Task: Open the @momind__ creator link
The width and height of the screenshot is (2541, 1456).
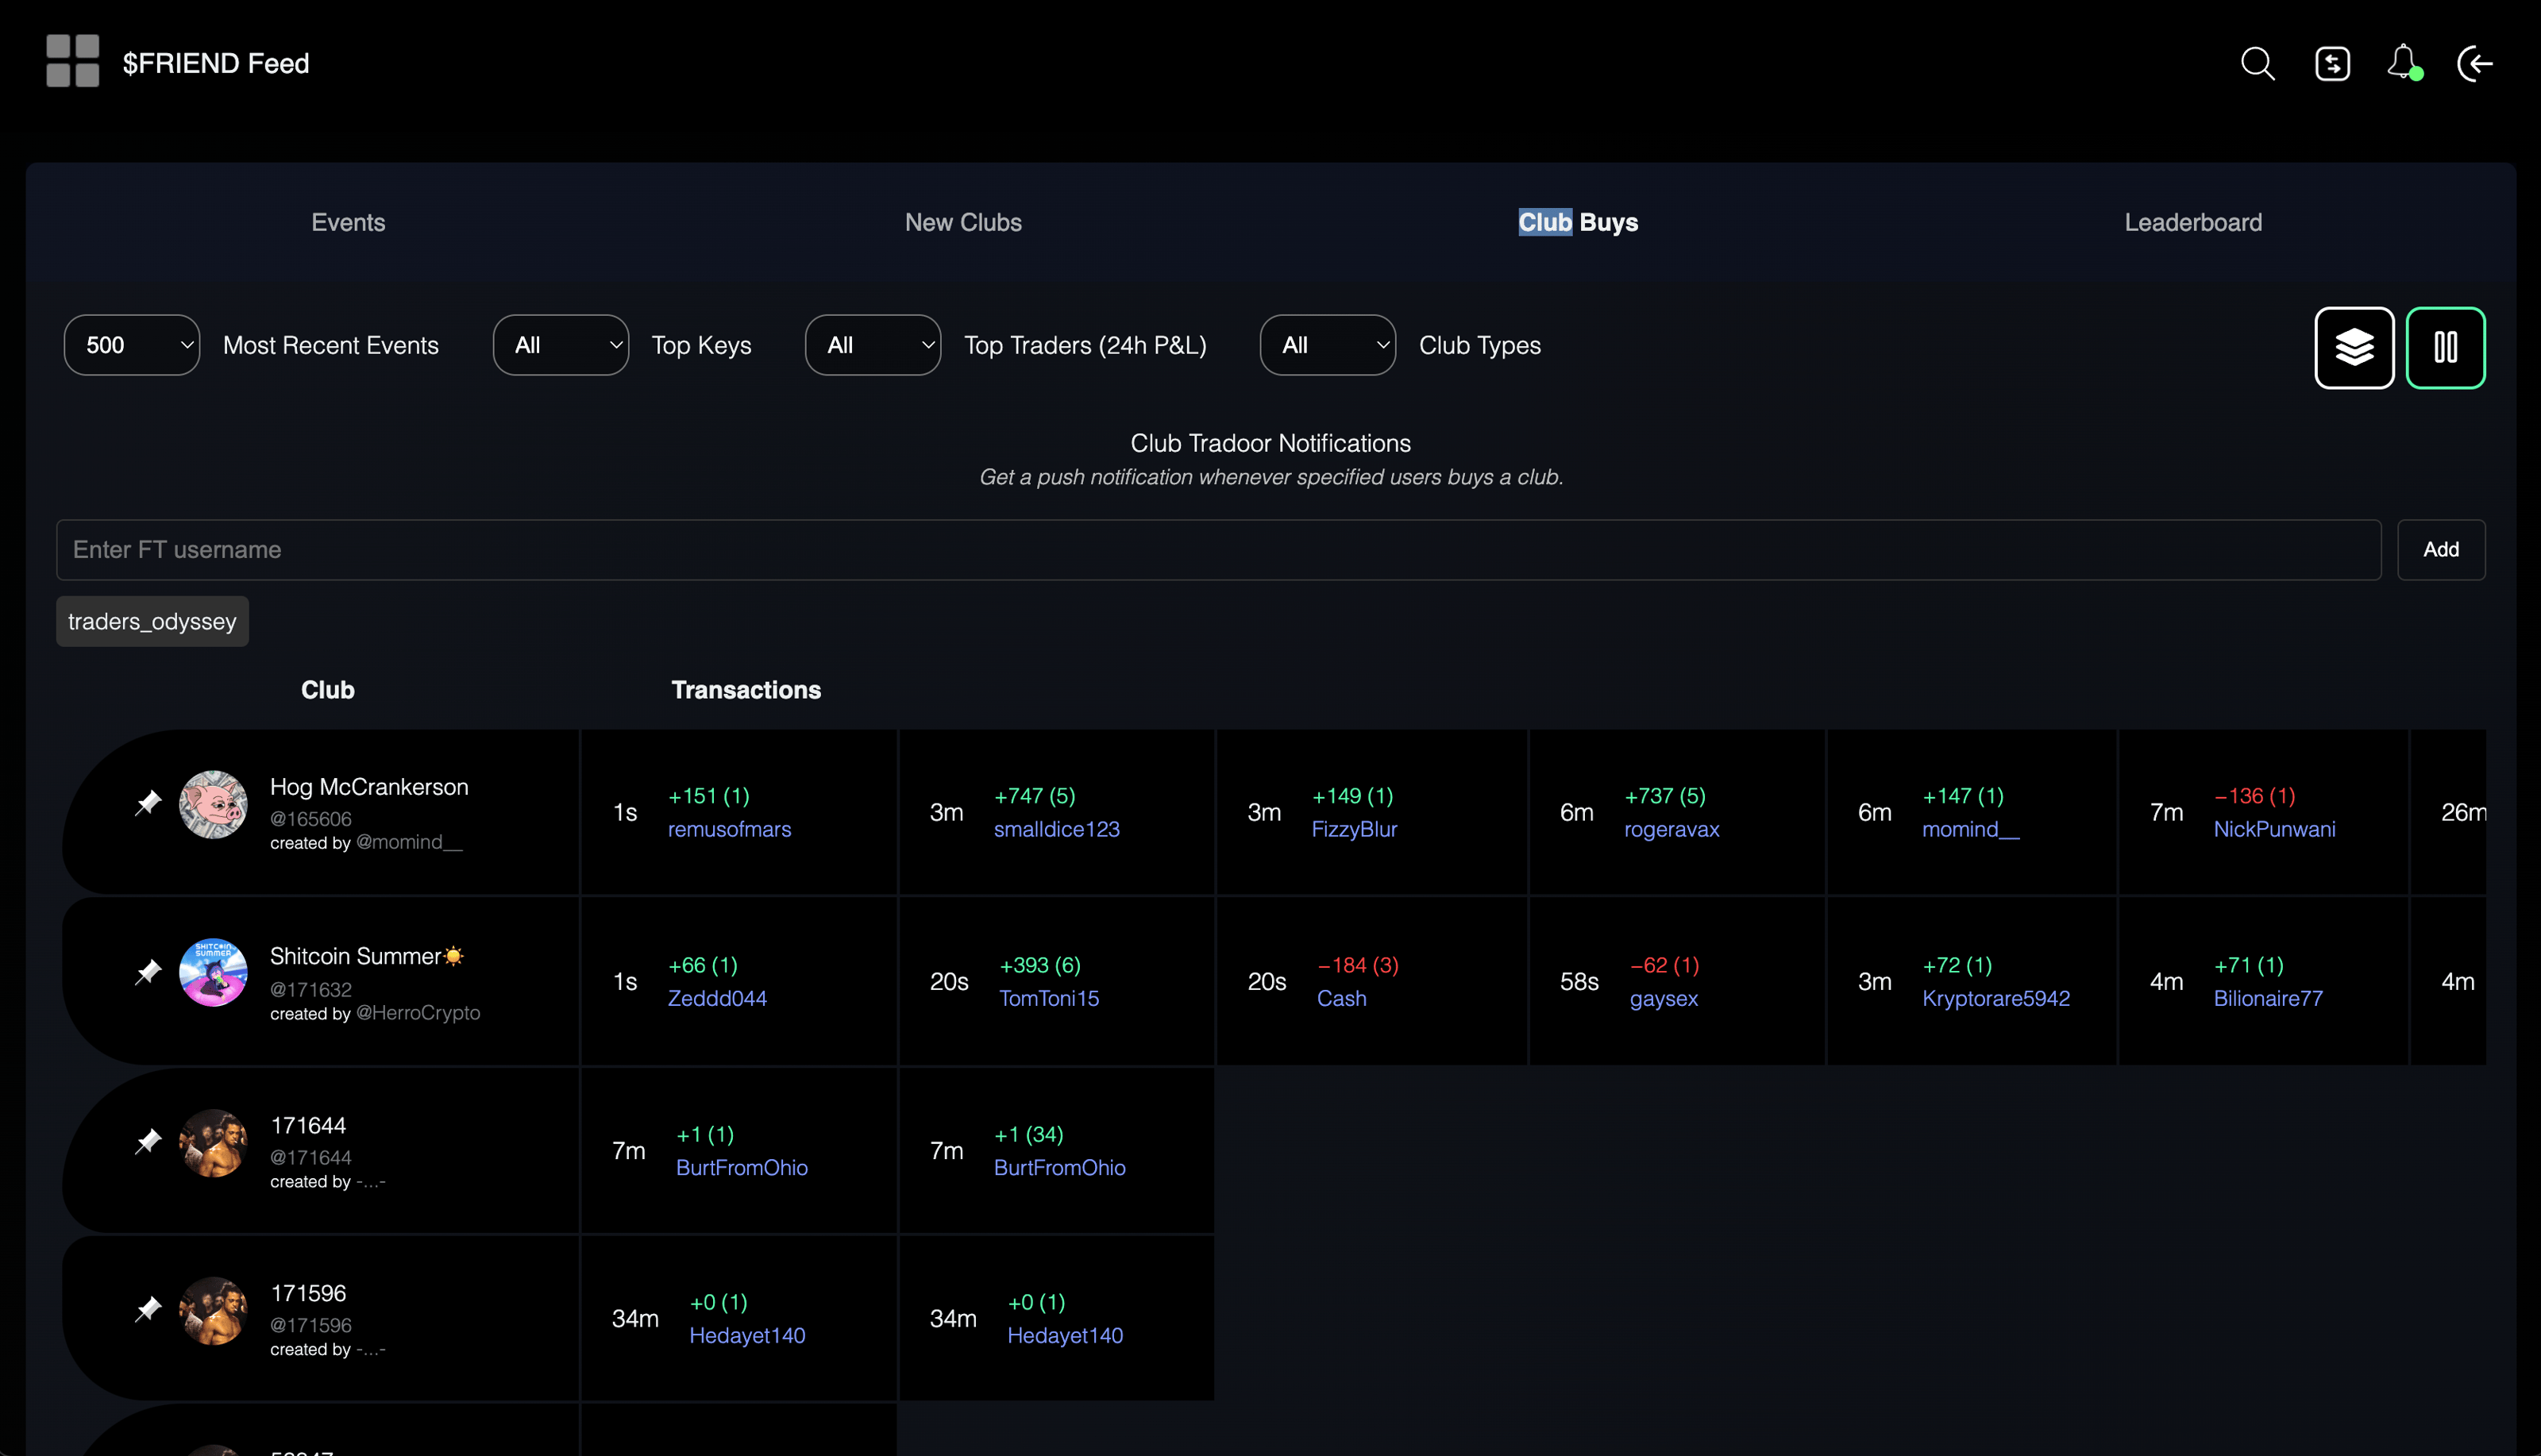Action: click(409, 842)
